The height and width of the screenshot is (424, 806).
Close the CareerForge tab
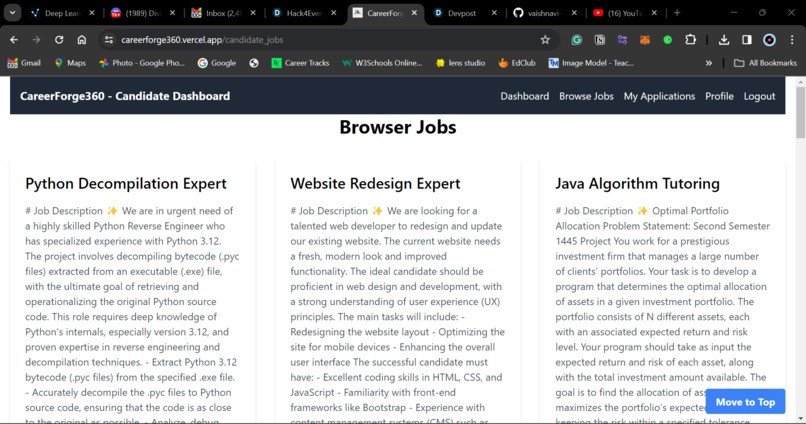click(x=414, y=13)
